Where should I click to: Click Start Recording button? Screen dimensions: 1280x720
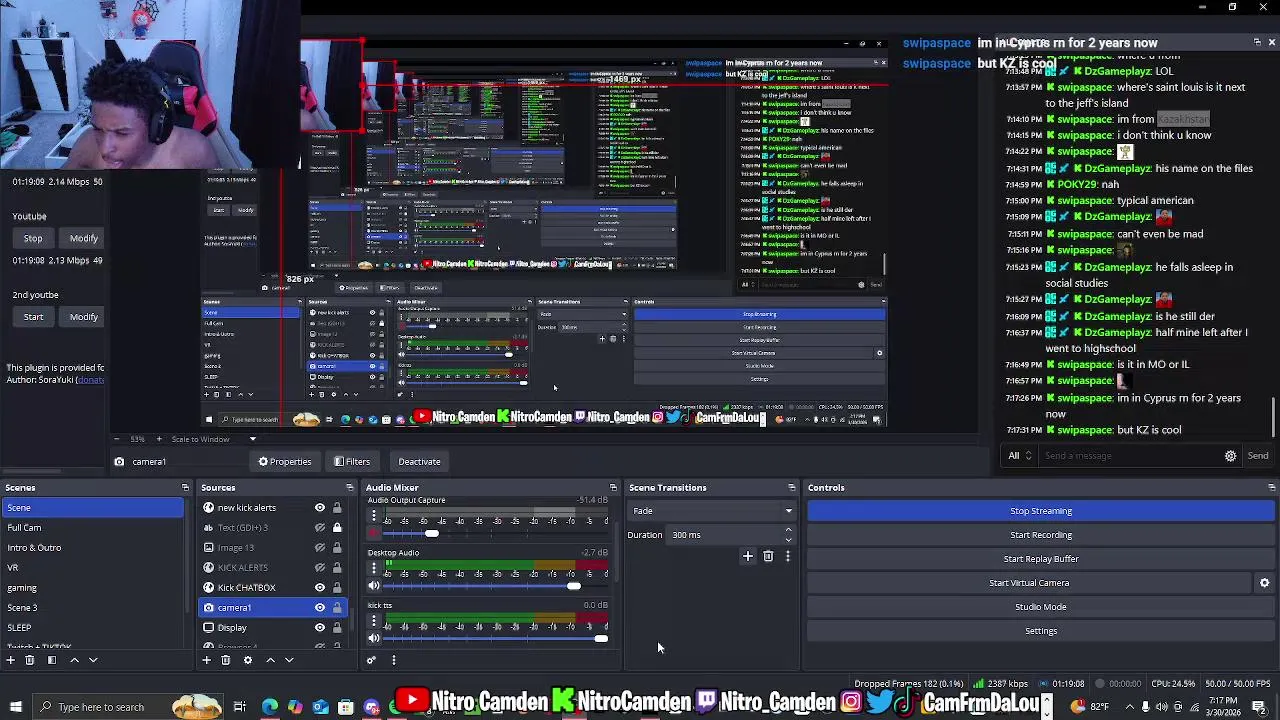tap(1041, 535)
